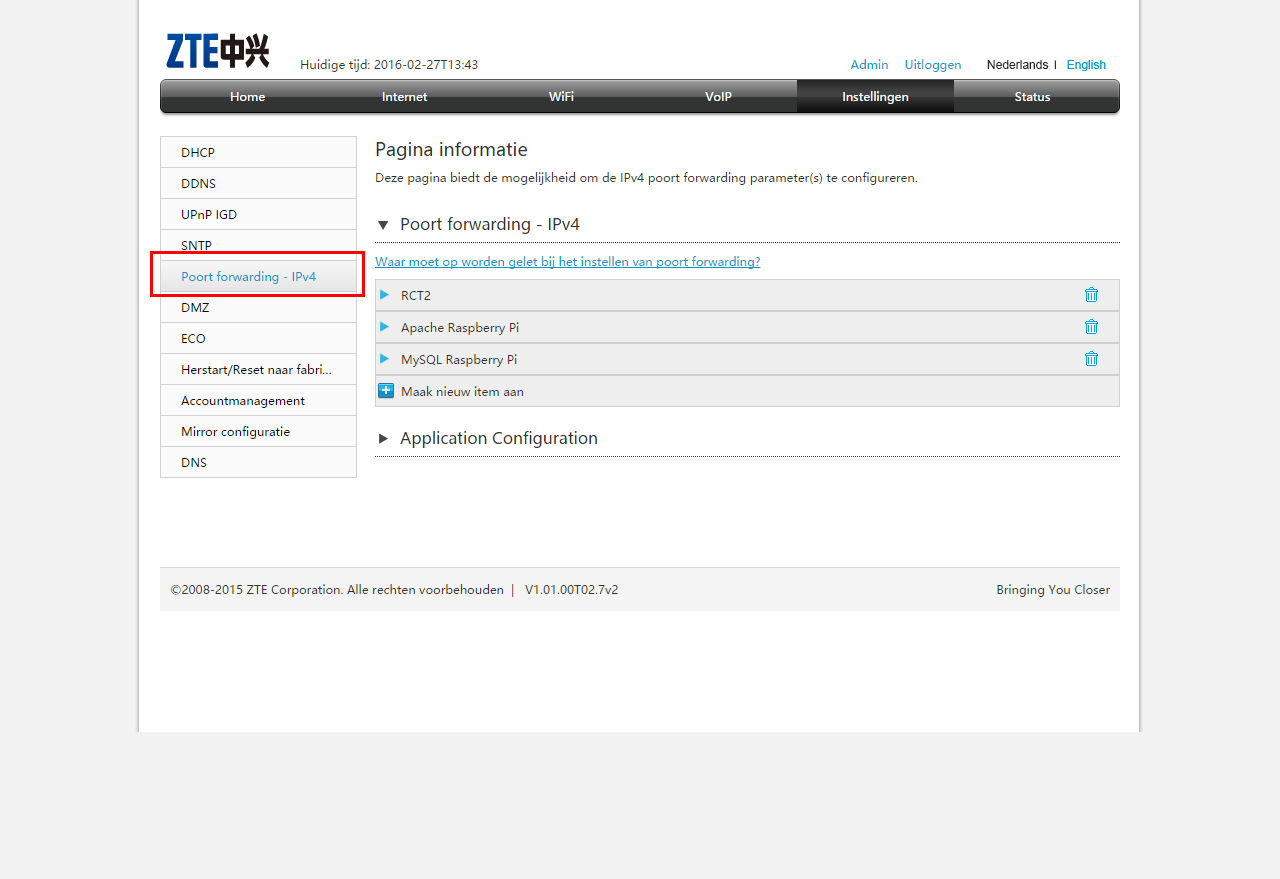This screenshot has width=1280, height=879.
Task: Switch language to Nederlands
Action: [x=1017, y=64]
